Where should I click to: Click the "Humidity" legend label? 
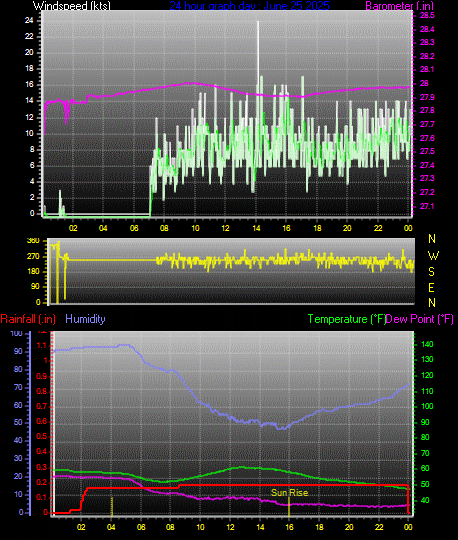pos(85,319)
